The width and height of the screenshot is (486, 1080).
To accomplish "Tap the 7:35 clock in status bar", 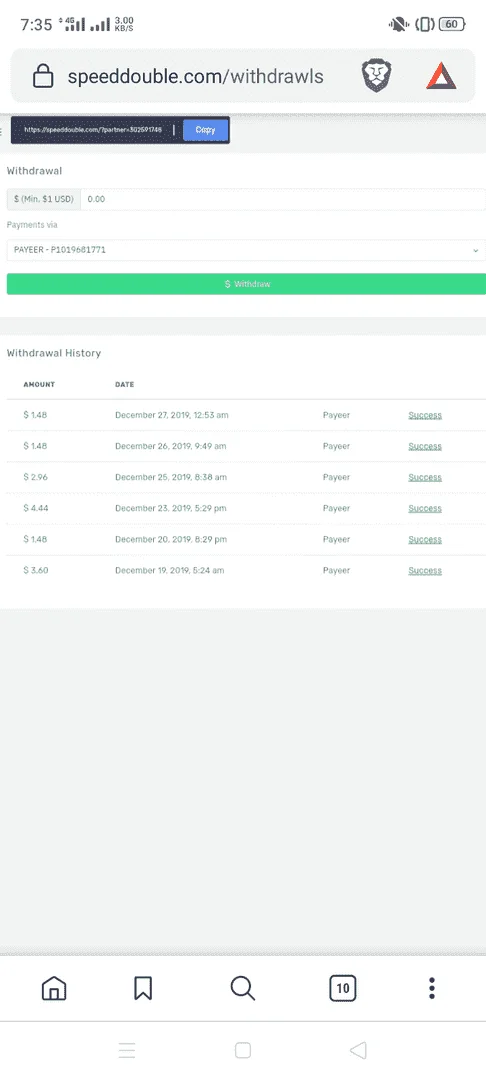I will [36, 25].
